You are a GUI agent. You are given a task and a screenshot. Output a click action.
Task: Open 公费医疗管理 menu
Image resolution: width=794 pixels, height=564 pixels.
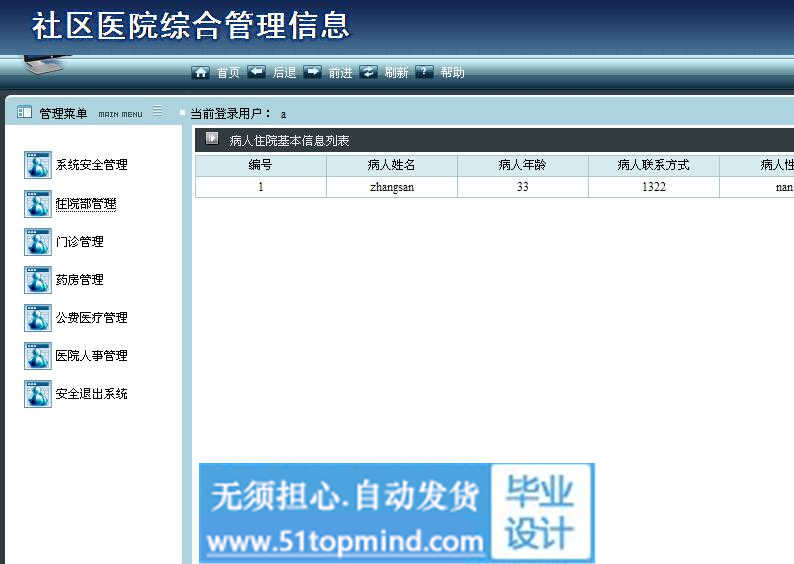tap(91, 318)
